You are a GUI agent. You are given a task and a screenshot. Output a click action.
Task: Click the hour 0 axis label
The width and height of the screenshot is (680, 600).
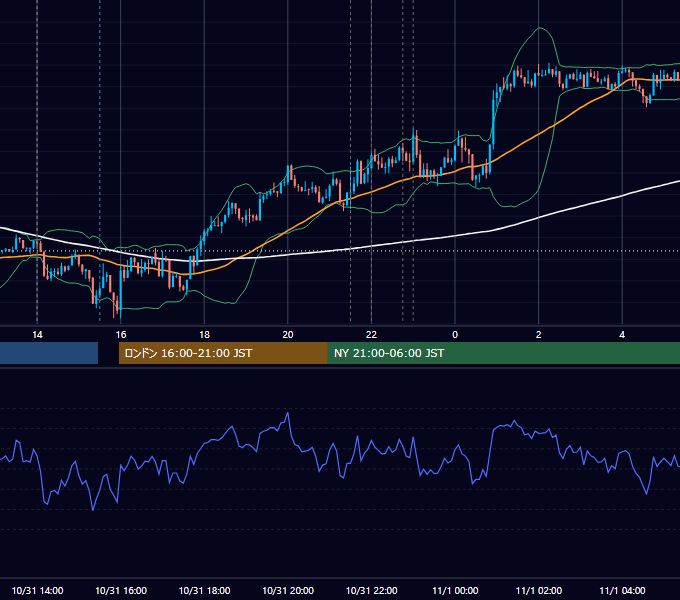coord(455,334)
